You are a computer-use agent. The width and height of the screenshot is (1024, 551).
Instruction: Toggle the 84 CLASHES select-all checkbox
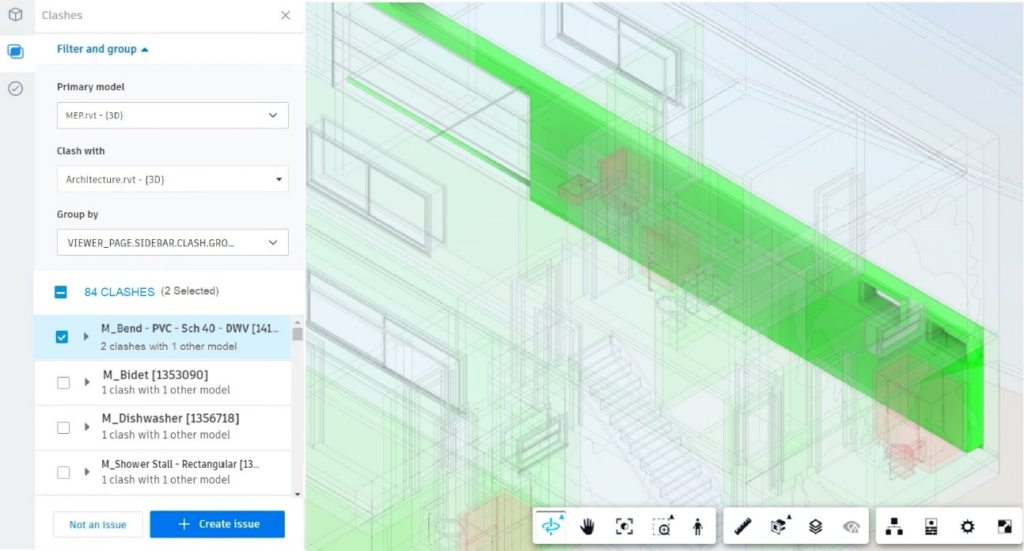tap(61, 292)
